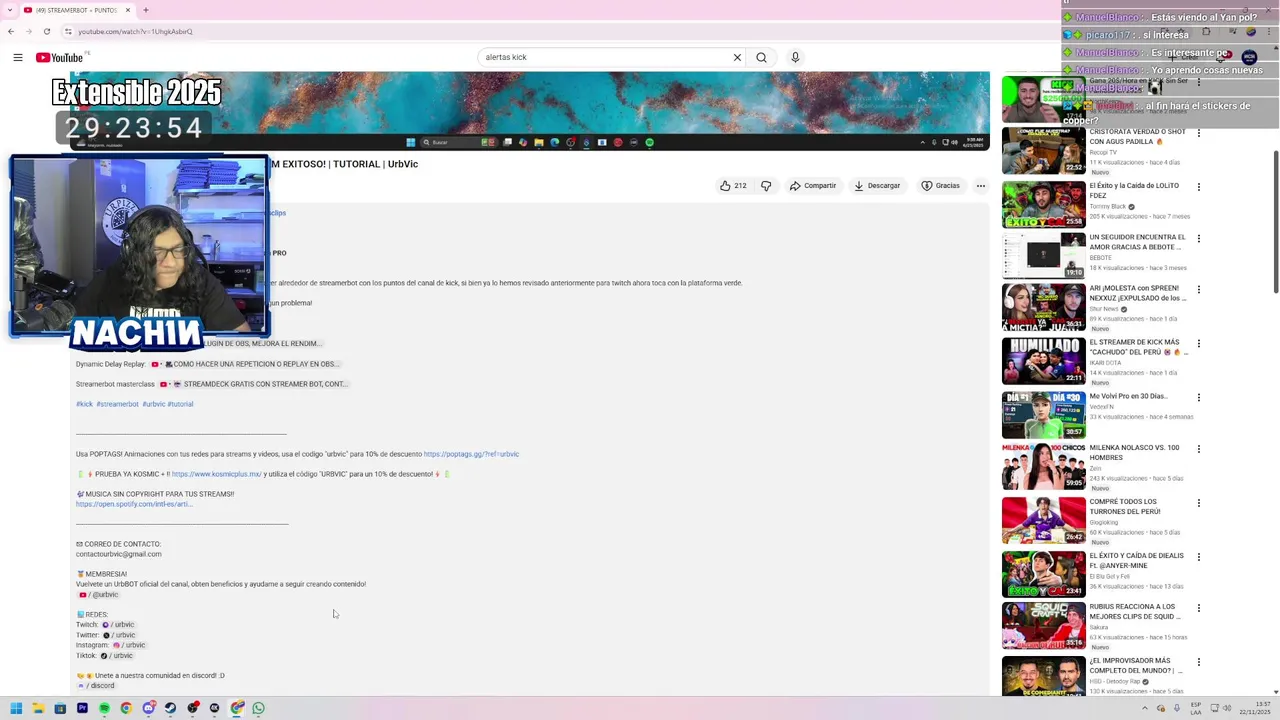Follow the poptags.gg/?ref=urbvic link
The height and width of the screenshot is (720, 1280).
tap(471, 454)
